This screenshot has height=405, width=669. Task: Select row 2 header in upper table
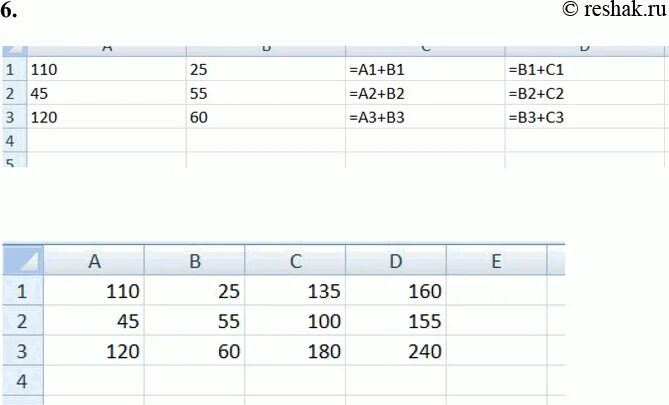coord(15,93)
